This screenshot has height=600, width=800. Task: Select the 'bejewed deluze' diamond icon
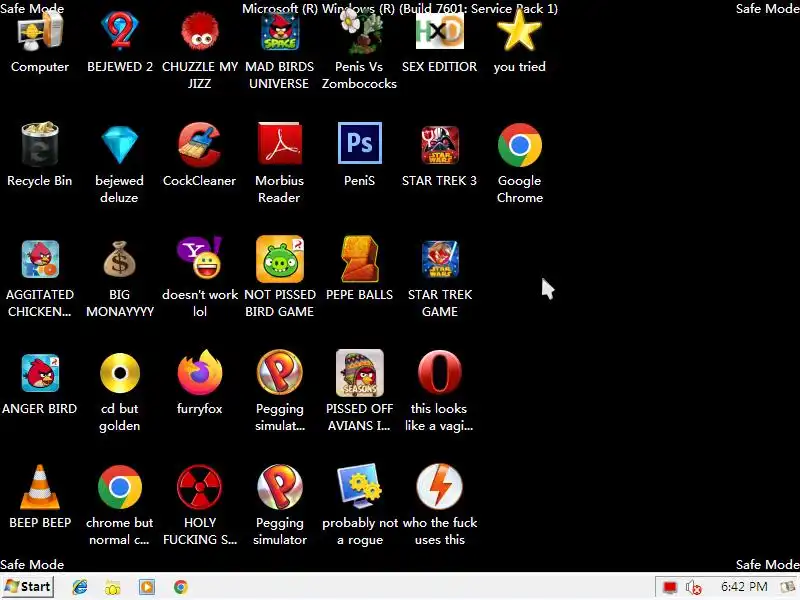[119, 145]
